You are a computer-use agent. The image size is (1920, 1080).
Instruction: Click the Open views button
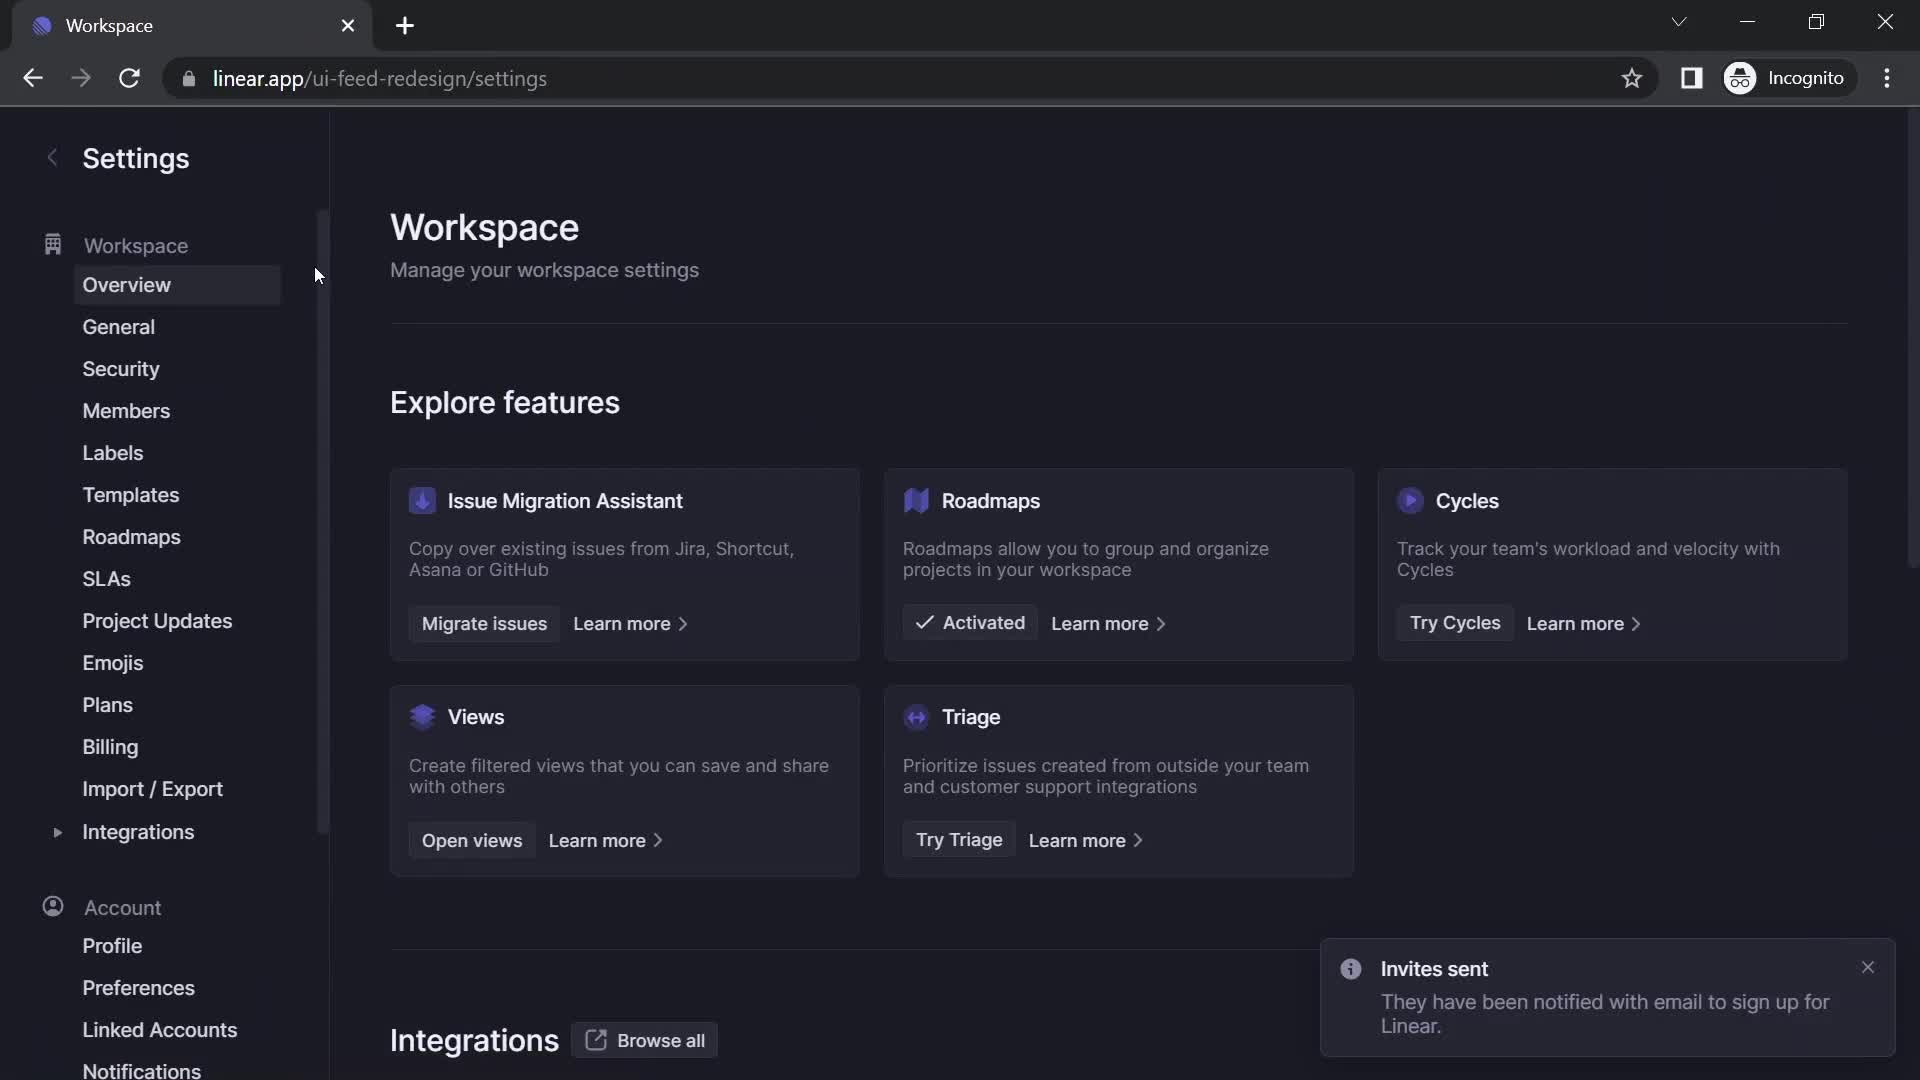coord(472,841)
